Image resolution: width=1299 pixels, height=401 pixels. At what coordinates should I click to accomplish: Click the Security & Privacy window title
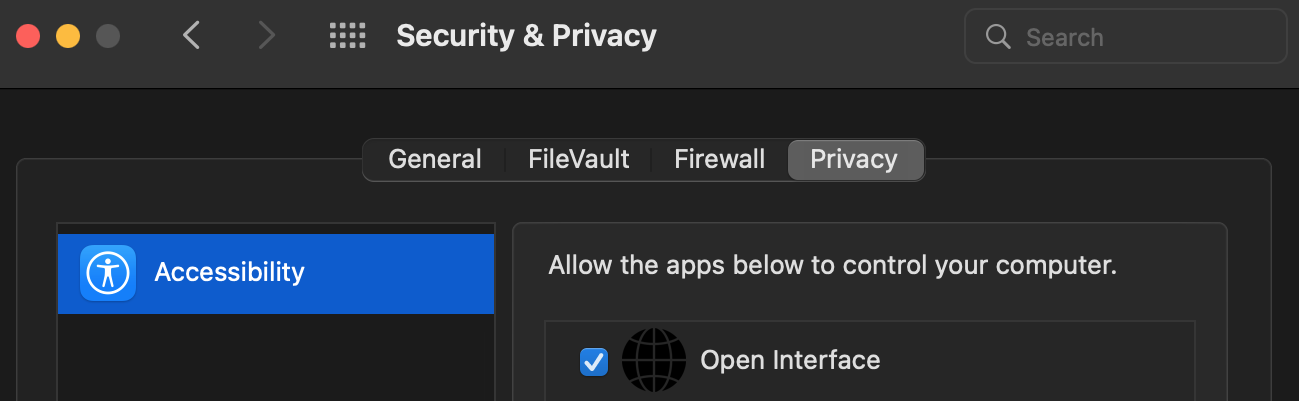[x=526, y=36]
